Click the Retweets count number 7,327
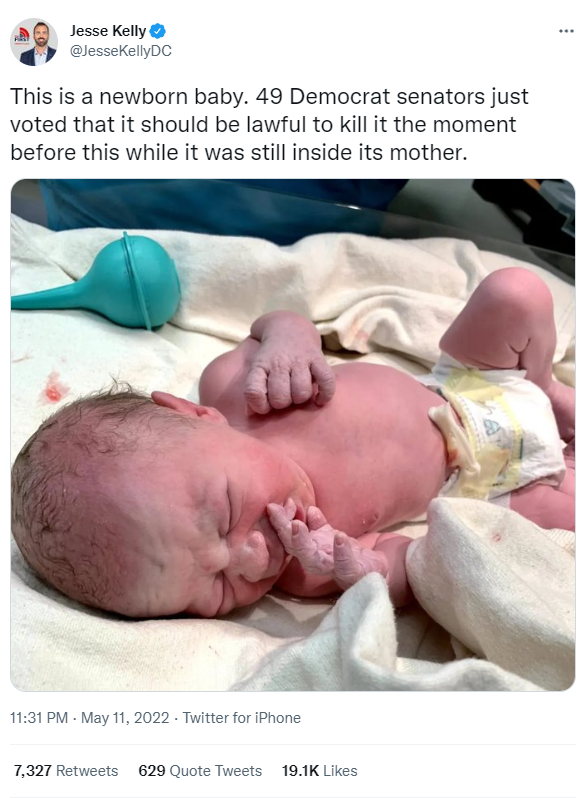Viewport: 588px width, 798px height. coord(33,771)
